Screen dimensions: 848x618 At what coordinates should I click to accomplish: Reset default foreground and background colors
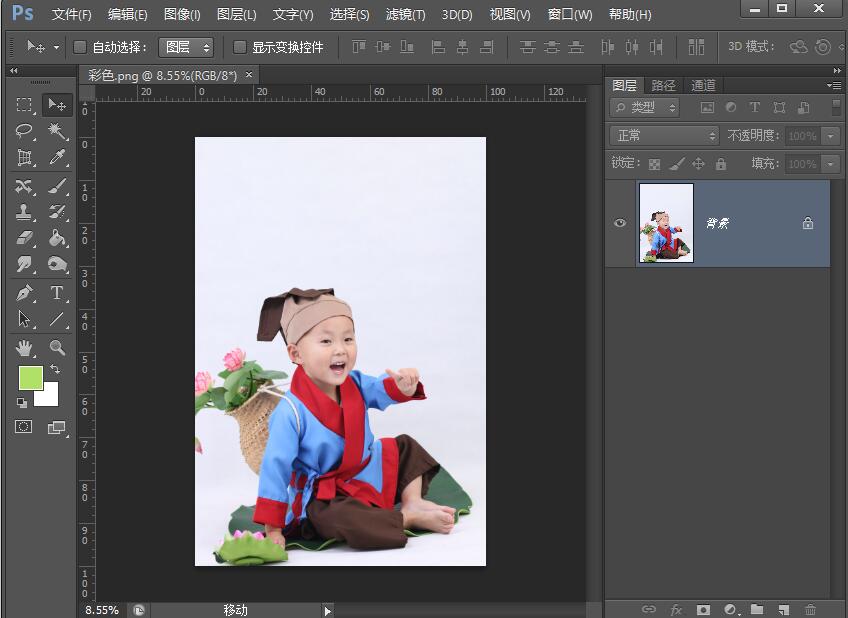(22, 402)
